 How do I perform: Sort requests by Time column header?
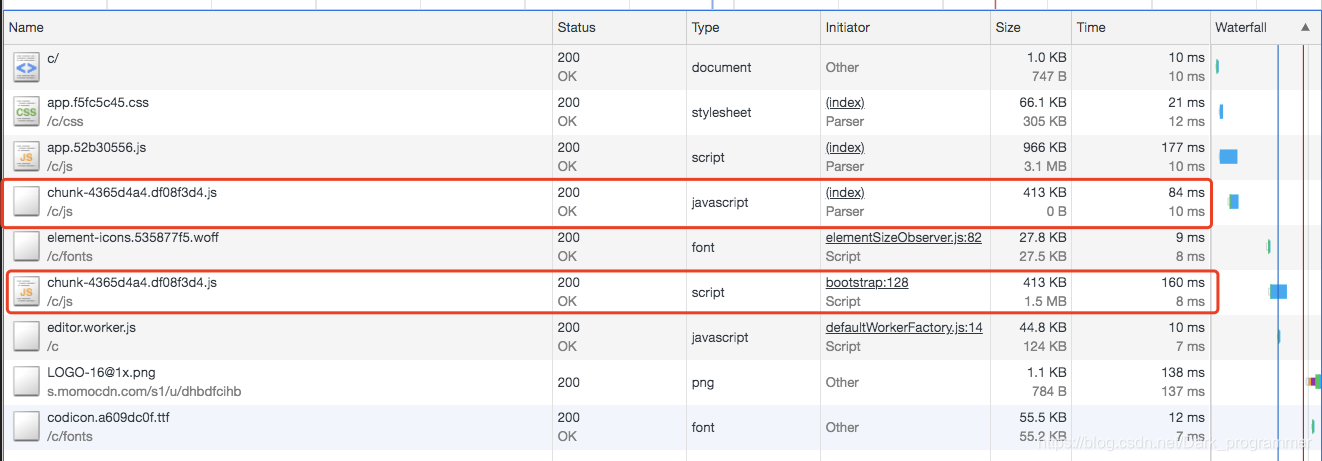[x=1141, y=28]
